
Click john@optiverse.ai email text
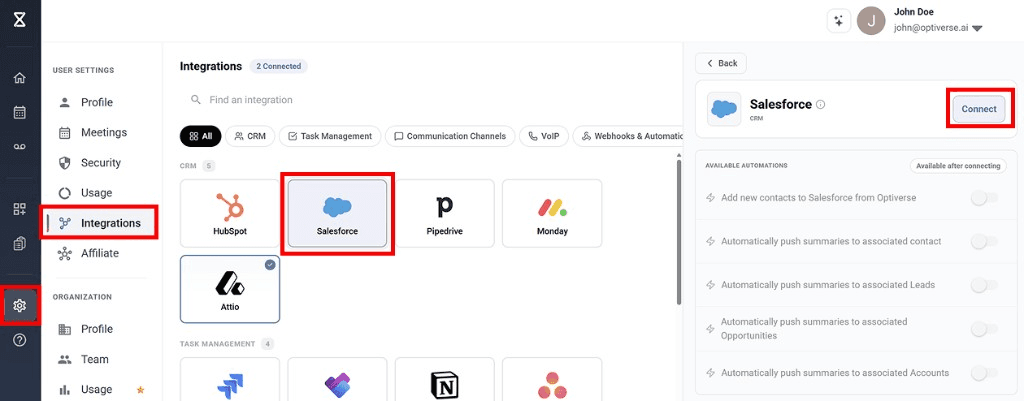click(931, 28)
